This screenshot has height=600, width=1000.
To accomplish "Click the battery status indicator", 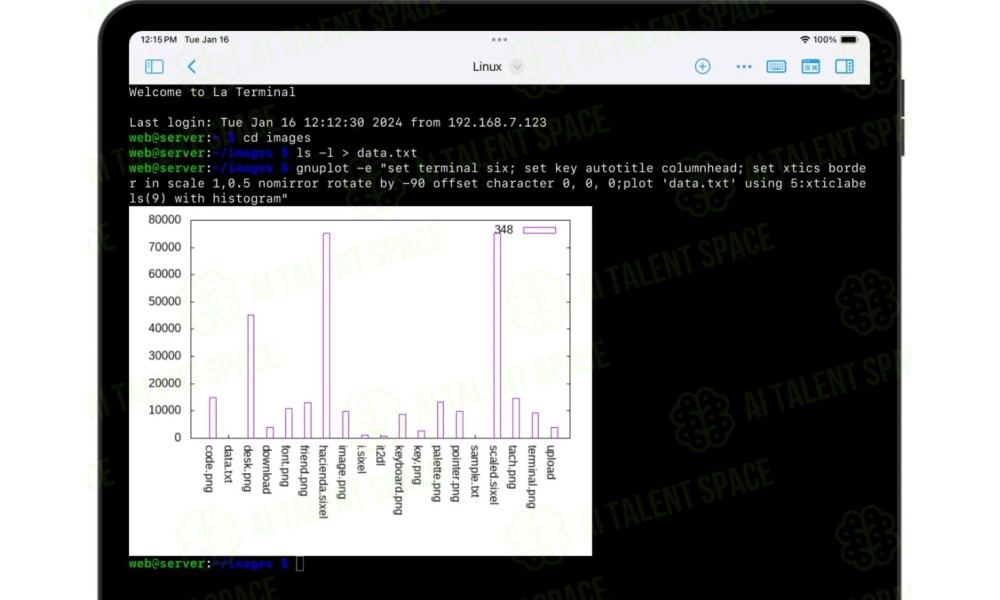I will tap(849, 40).
